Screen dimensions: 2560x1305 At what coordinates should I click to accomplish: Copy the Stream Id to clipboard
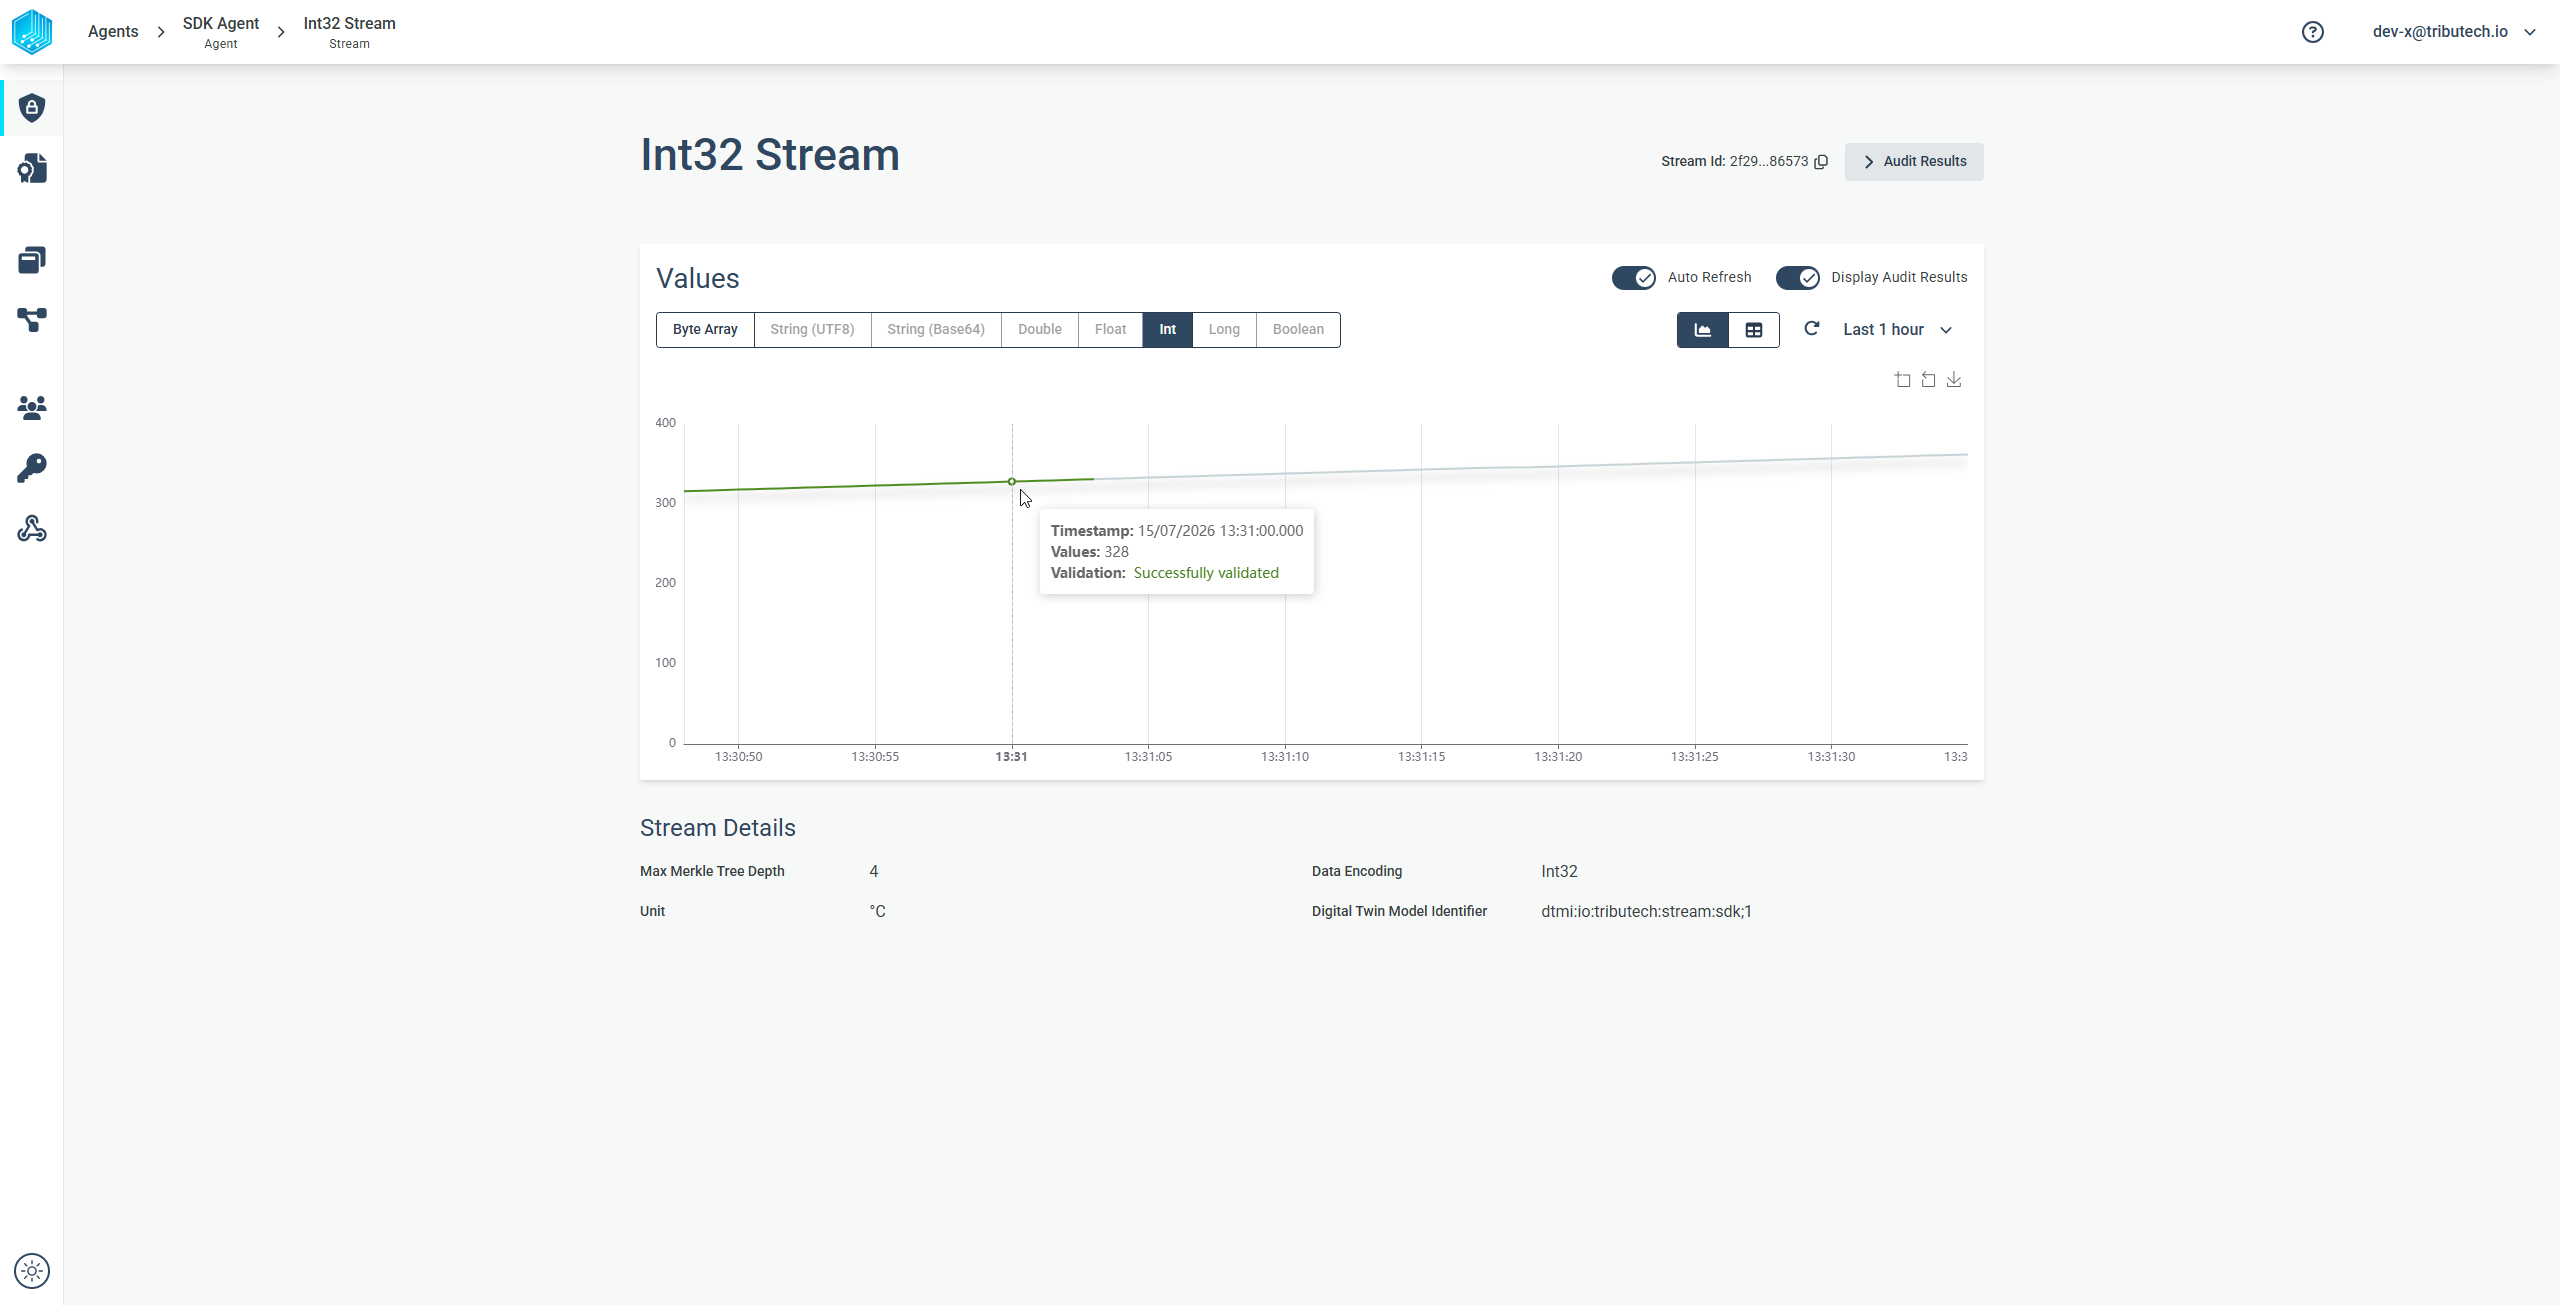click(x=1821, y=162)
